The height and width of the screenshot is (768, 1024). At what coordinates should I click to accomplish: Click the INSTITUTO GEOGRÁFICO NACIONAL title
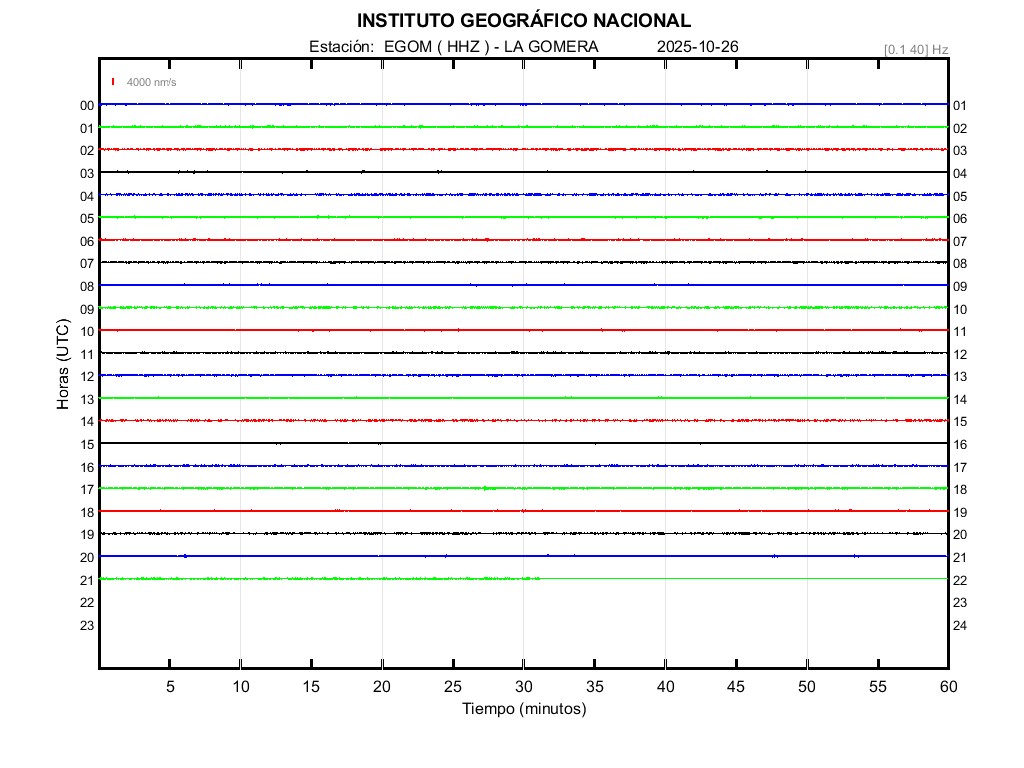tap(523, 21)
